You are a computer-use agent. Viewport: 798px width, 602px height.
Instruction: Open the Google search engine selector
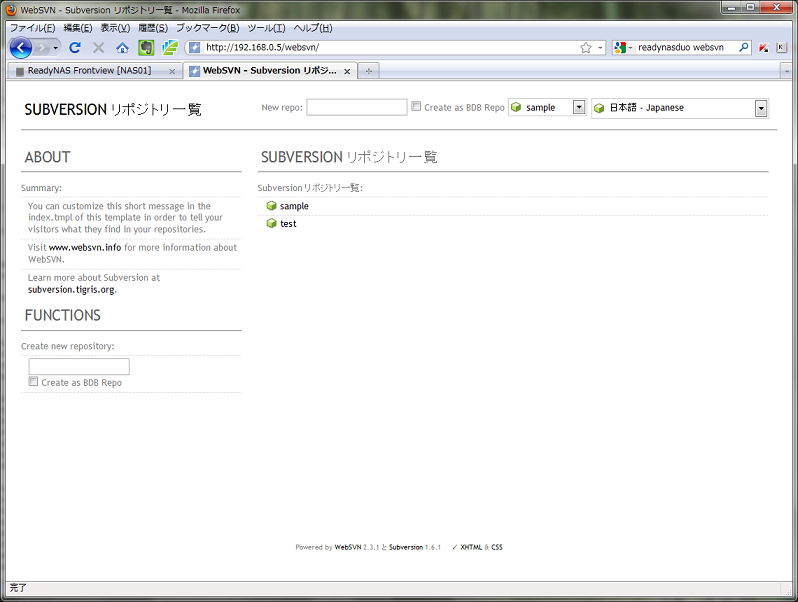[623, 48]
